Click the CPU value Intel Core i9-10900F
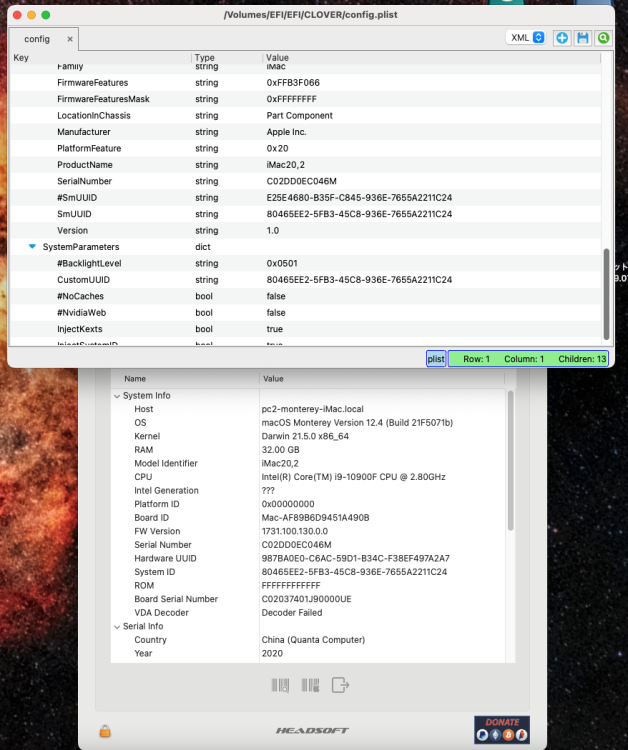Screen dimensions: 628x750 353,477
